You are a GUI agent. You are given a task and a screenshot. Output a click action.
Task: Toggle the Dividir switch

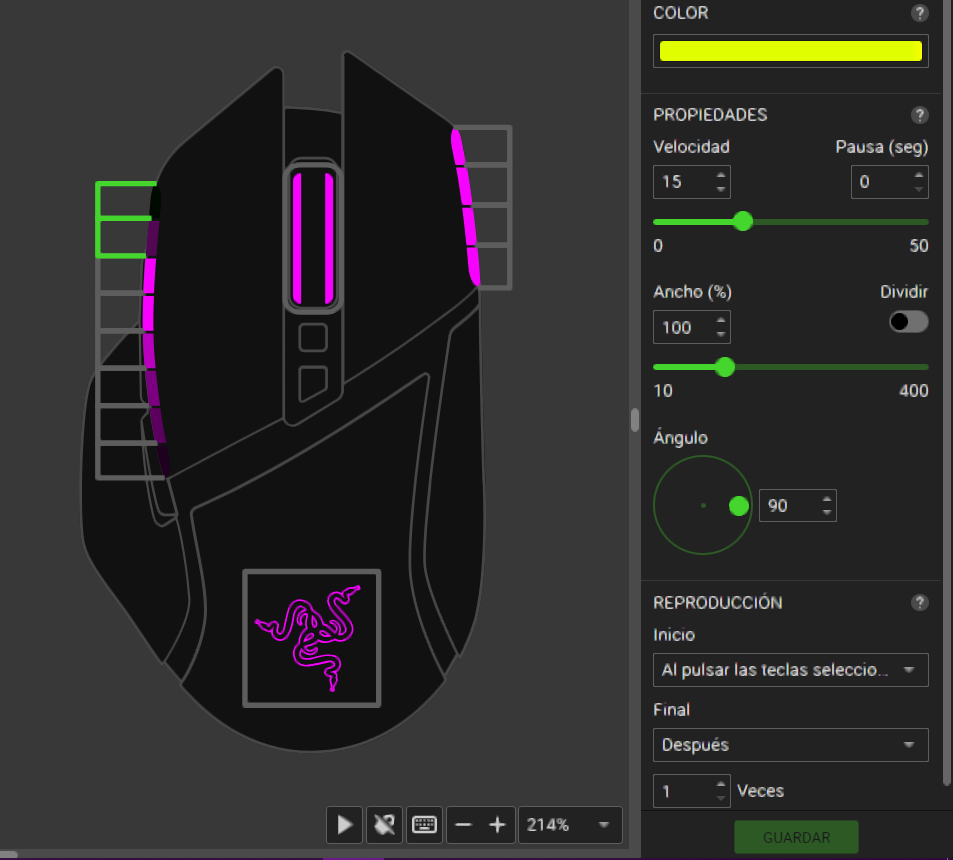pyautogui.click(x=909, y=322)
